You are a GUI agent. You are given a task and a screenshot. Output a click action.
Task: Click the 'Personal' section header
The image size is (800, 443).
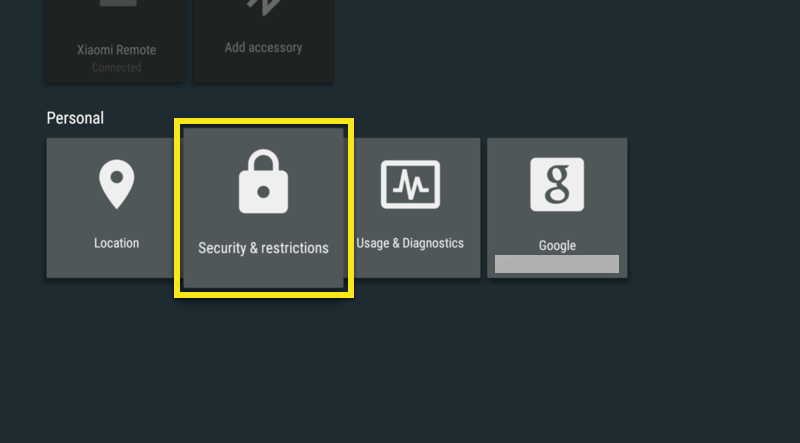tap(75, 118)
